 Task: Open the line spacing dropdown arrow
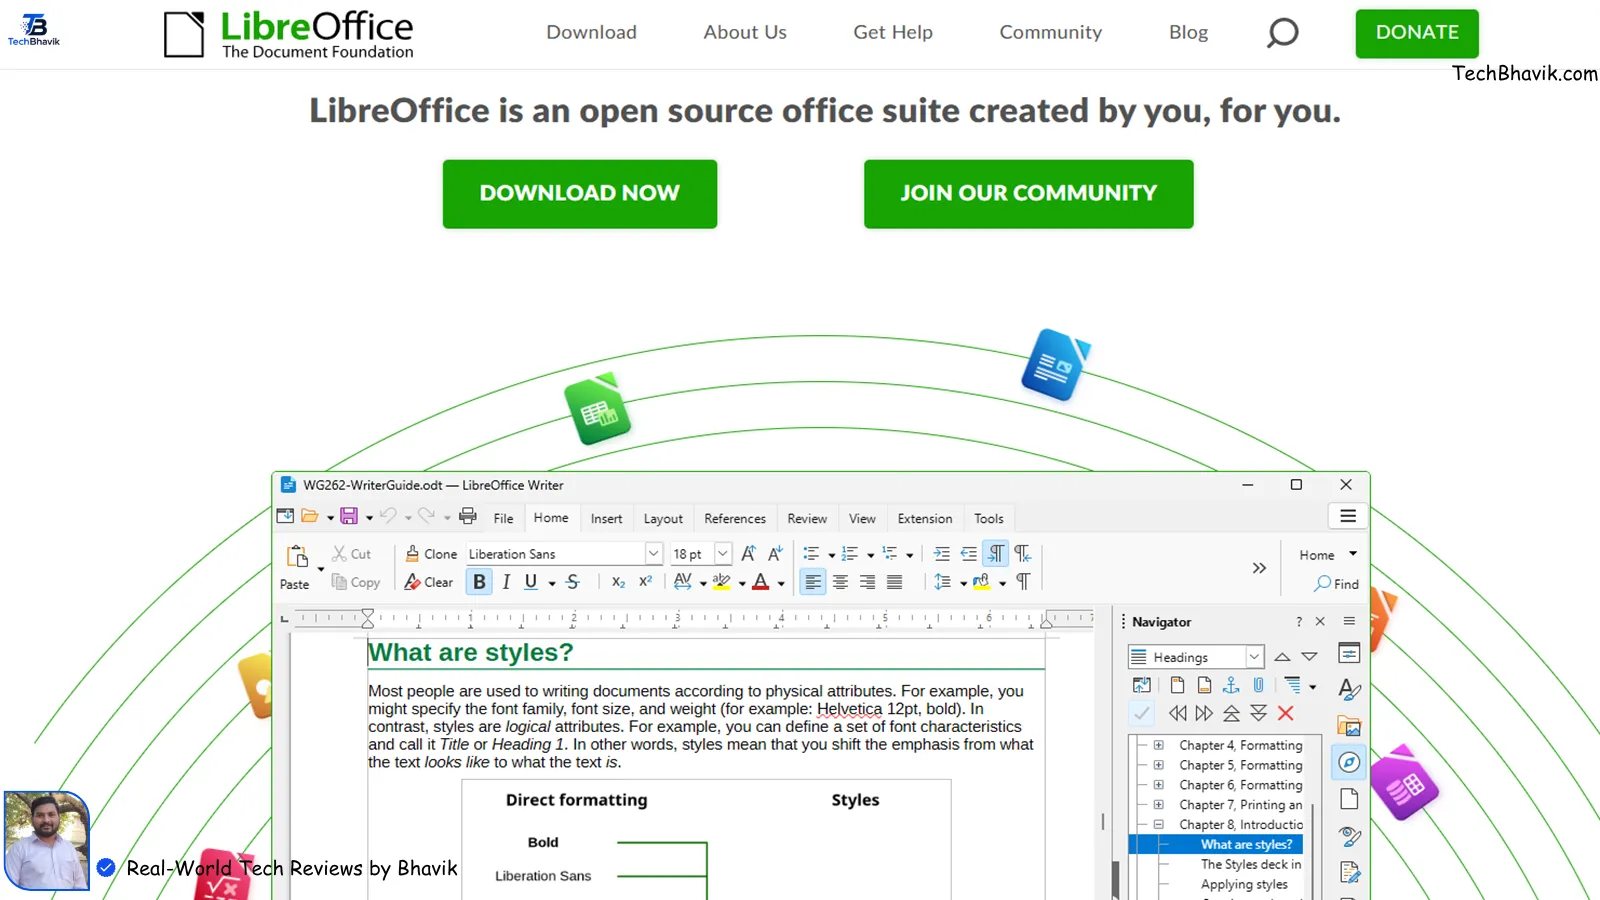point(964,583)
